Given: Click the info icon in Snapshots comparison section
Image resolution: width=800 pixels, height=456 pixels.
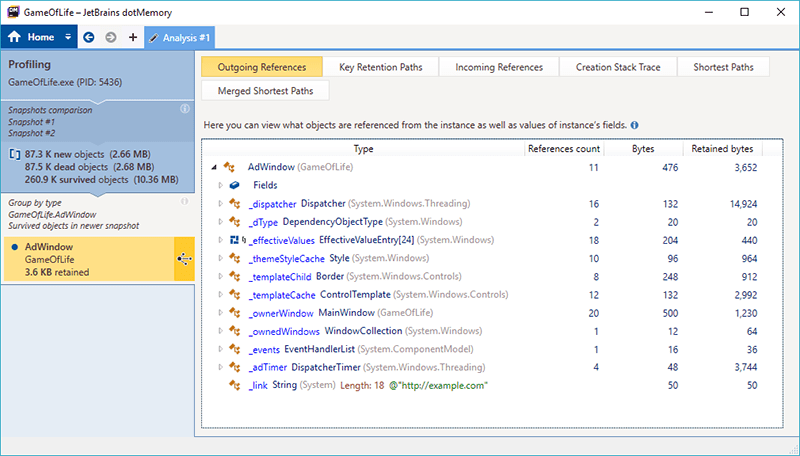Looking at the screenshot, I should tap(185, 109).
